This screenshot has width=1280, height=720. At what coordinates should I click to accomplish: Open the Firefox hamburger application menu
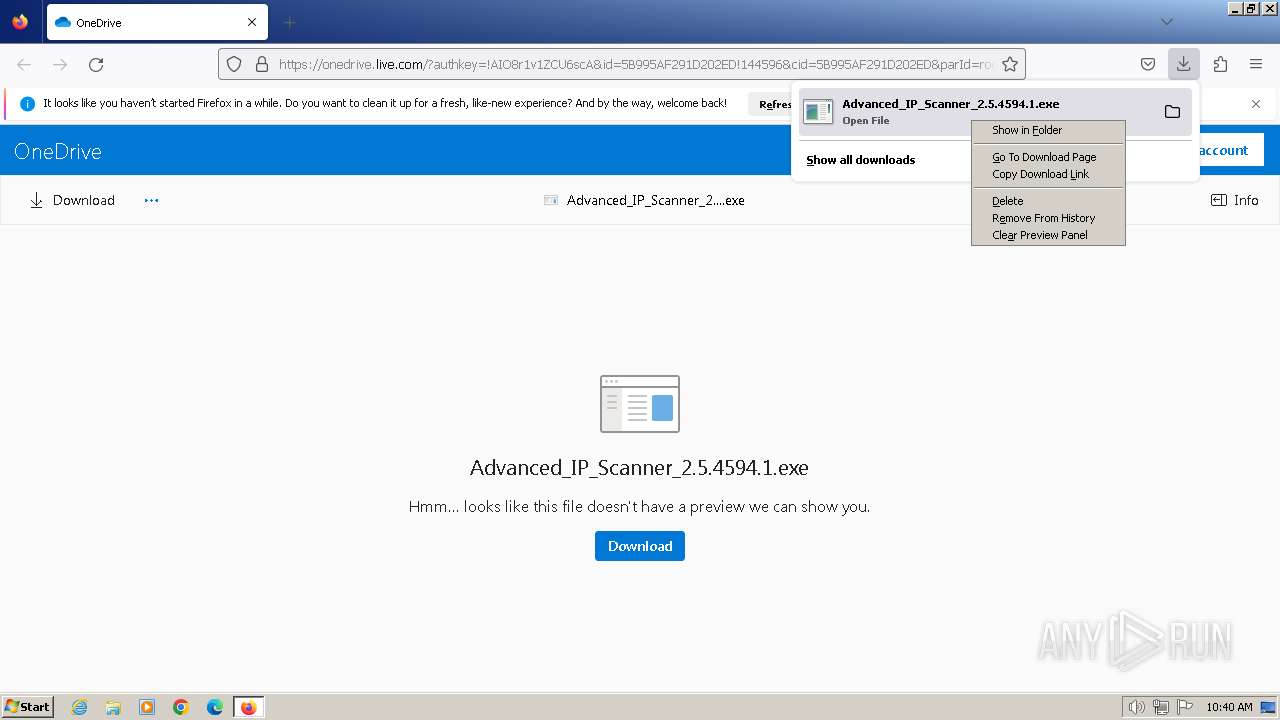[1256, 64]
